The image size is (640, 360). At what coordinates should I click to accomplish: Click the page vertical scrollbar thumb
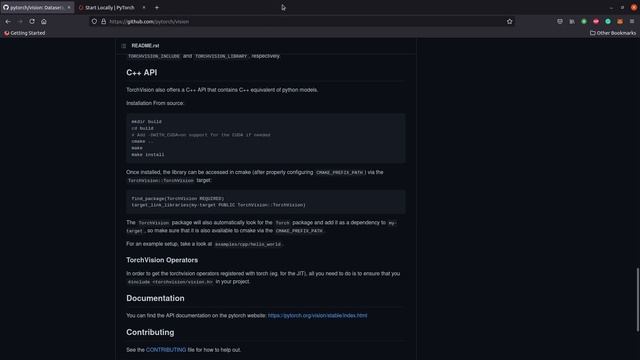coord(637,300)
